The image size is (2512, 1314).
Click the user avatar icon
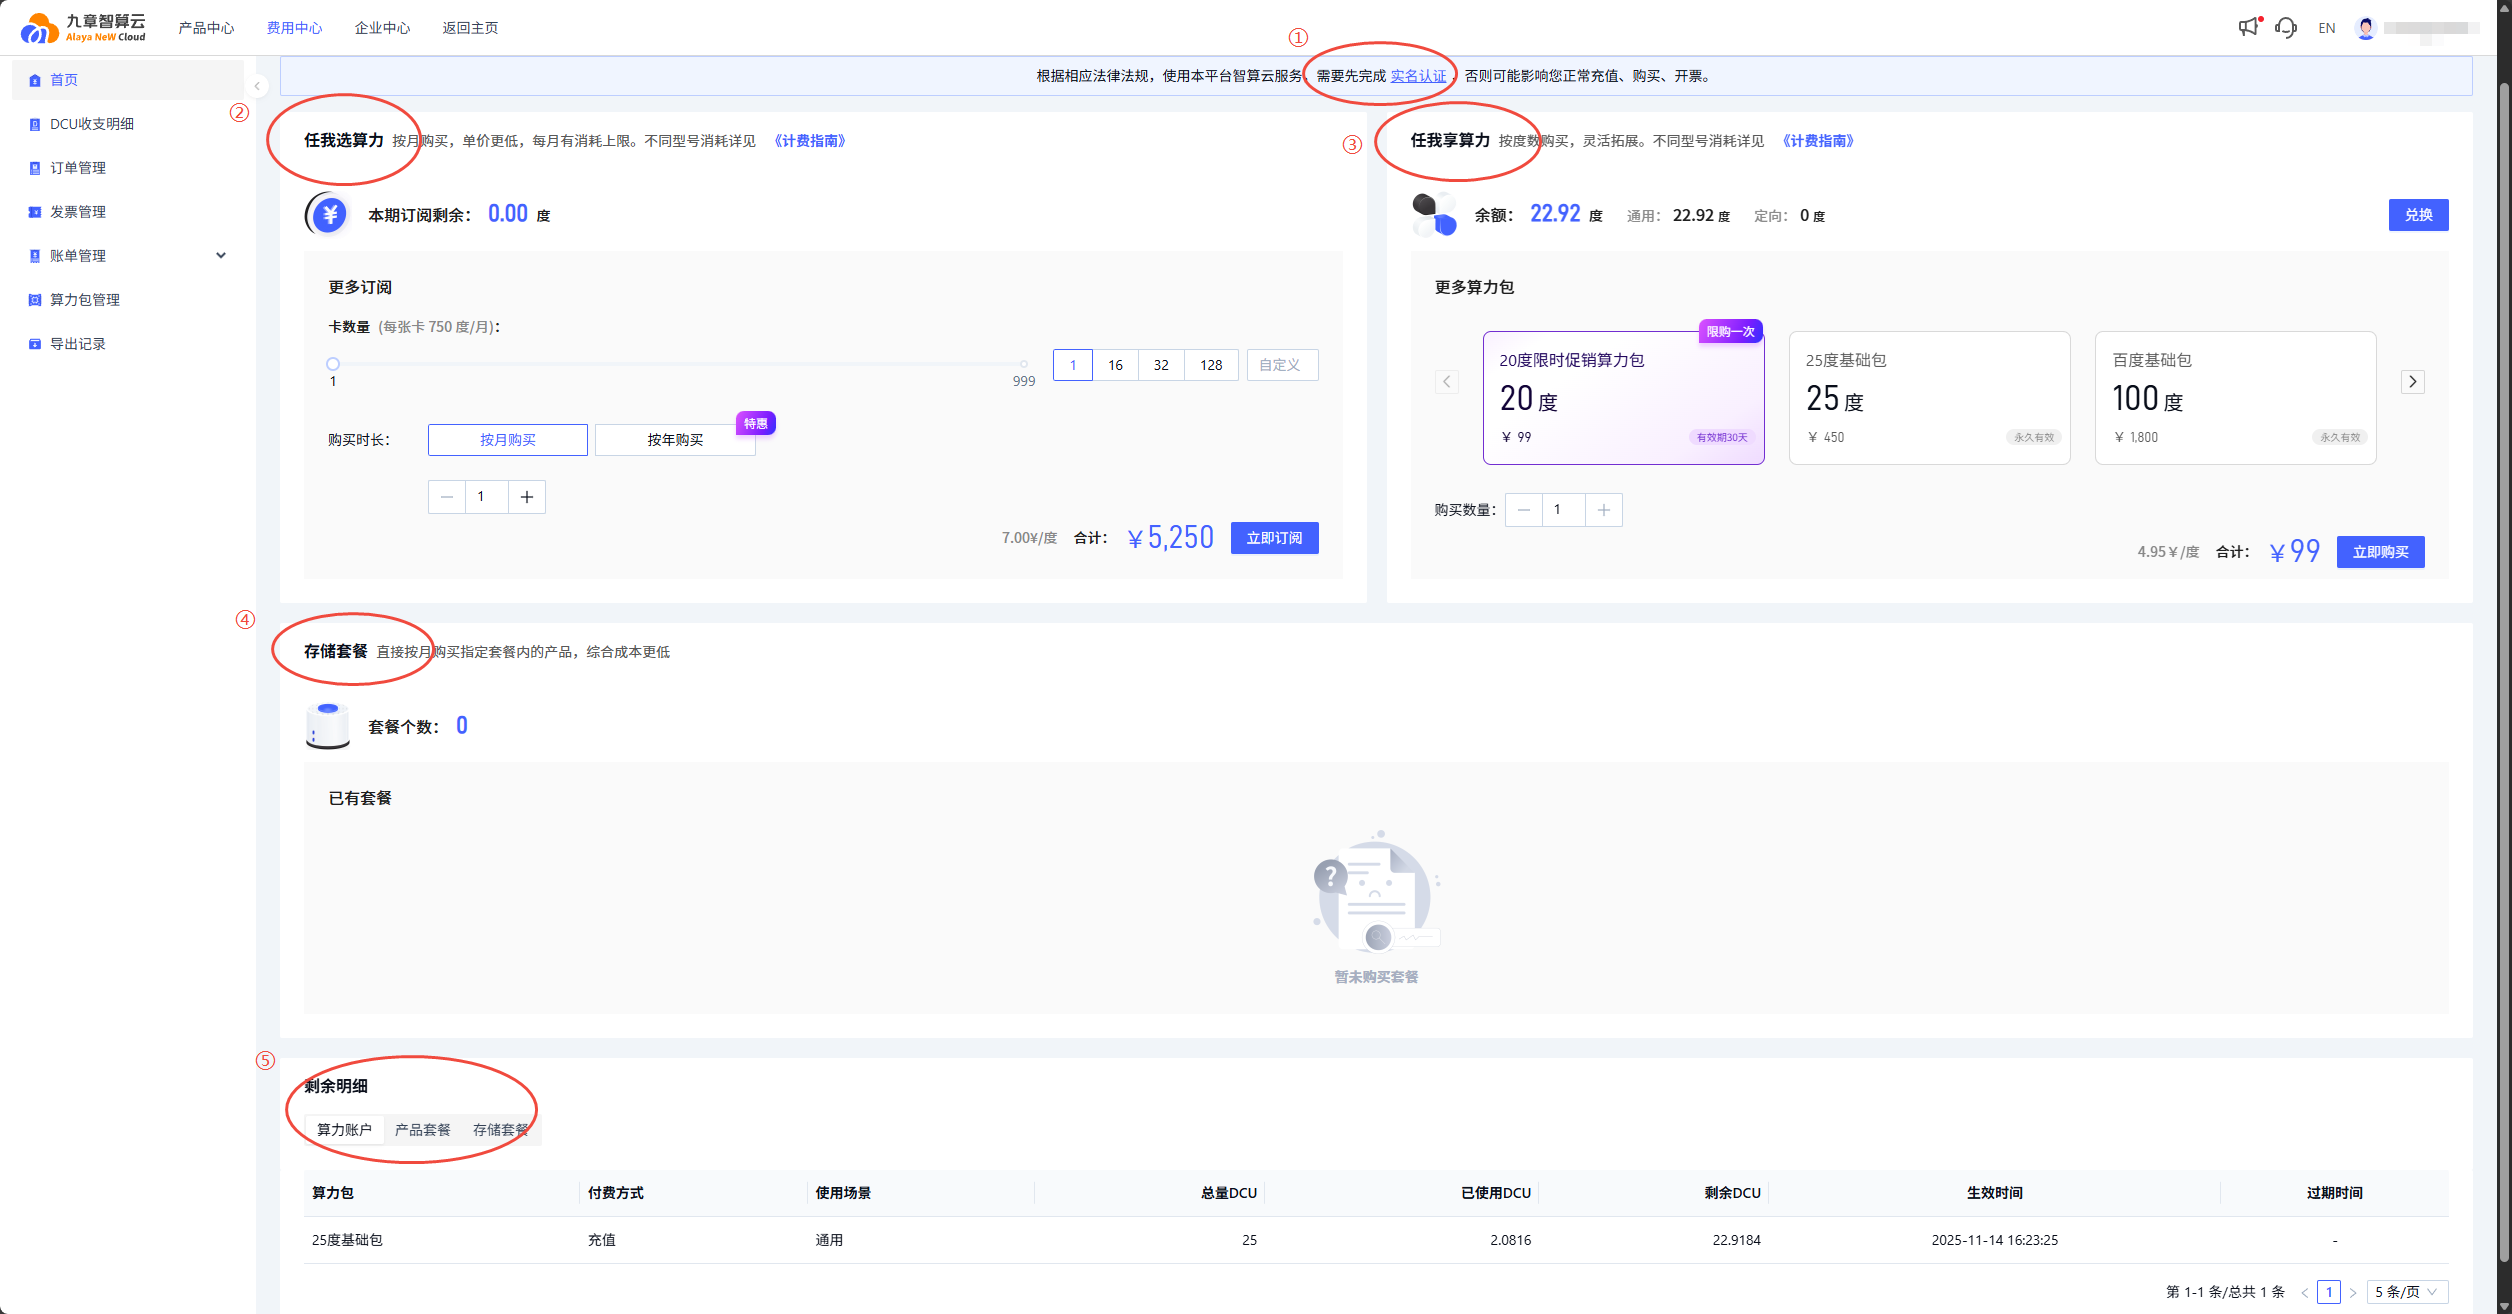(x=2365, y=27)
